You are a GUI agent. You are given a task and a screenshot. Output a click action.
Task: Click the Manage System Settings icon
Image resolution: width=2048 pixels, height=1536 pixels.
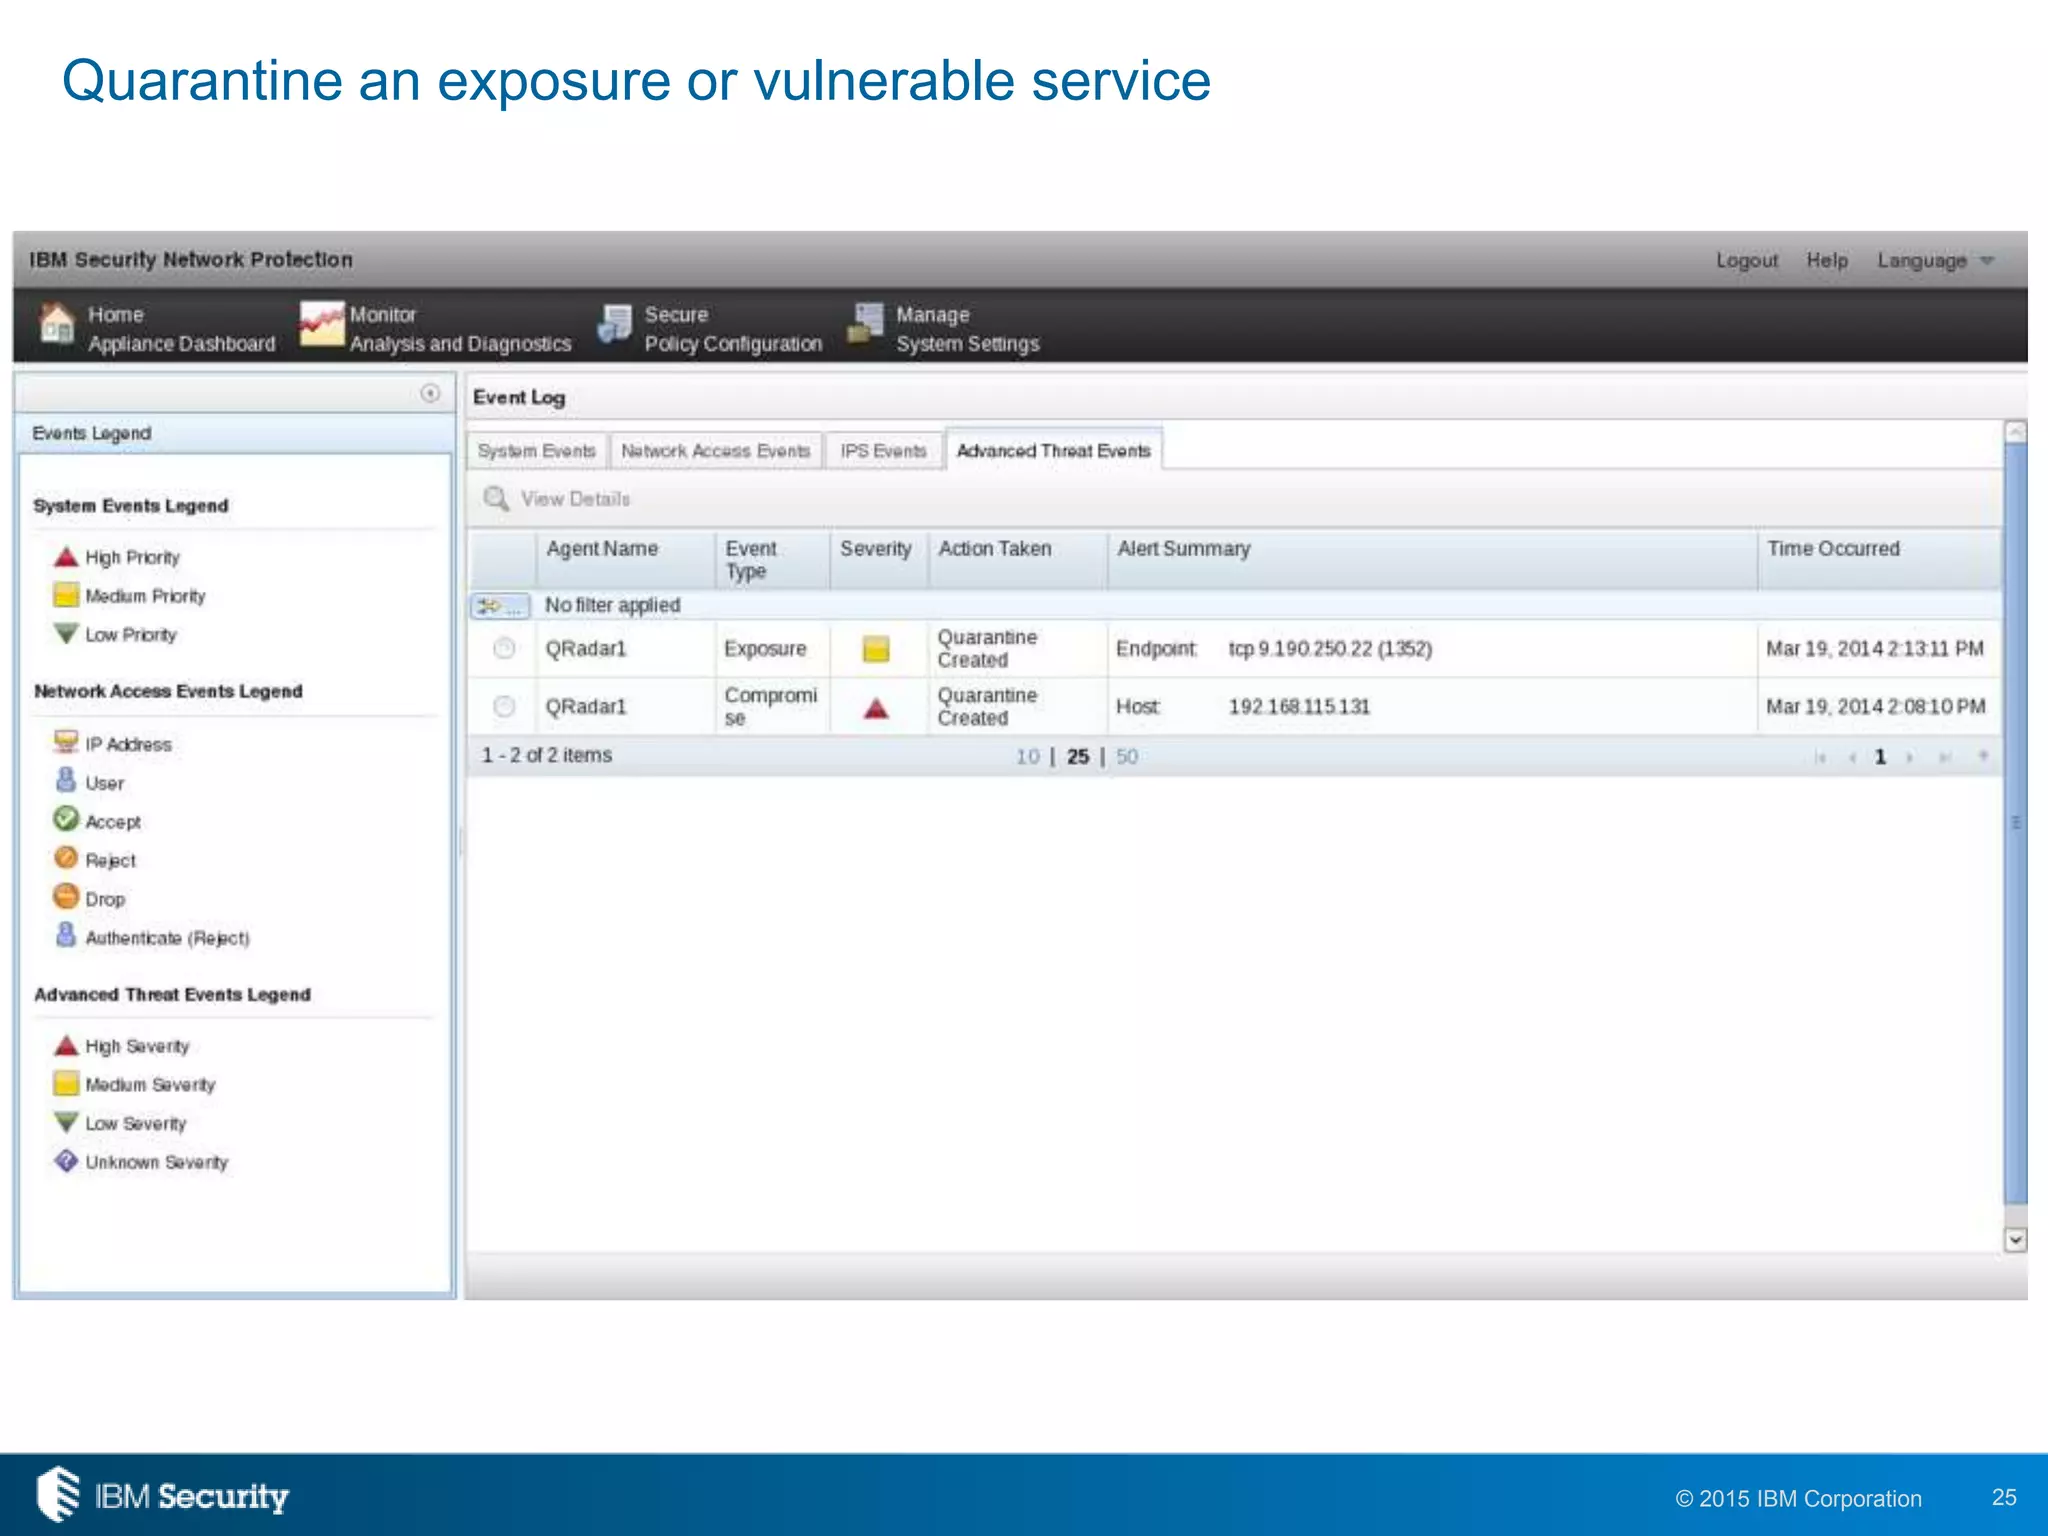coord(867,323)
